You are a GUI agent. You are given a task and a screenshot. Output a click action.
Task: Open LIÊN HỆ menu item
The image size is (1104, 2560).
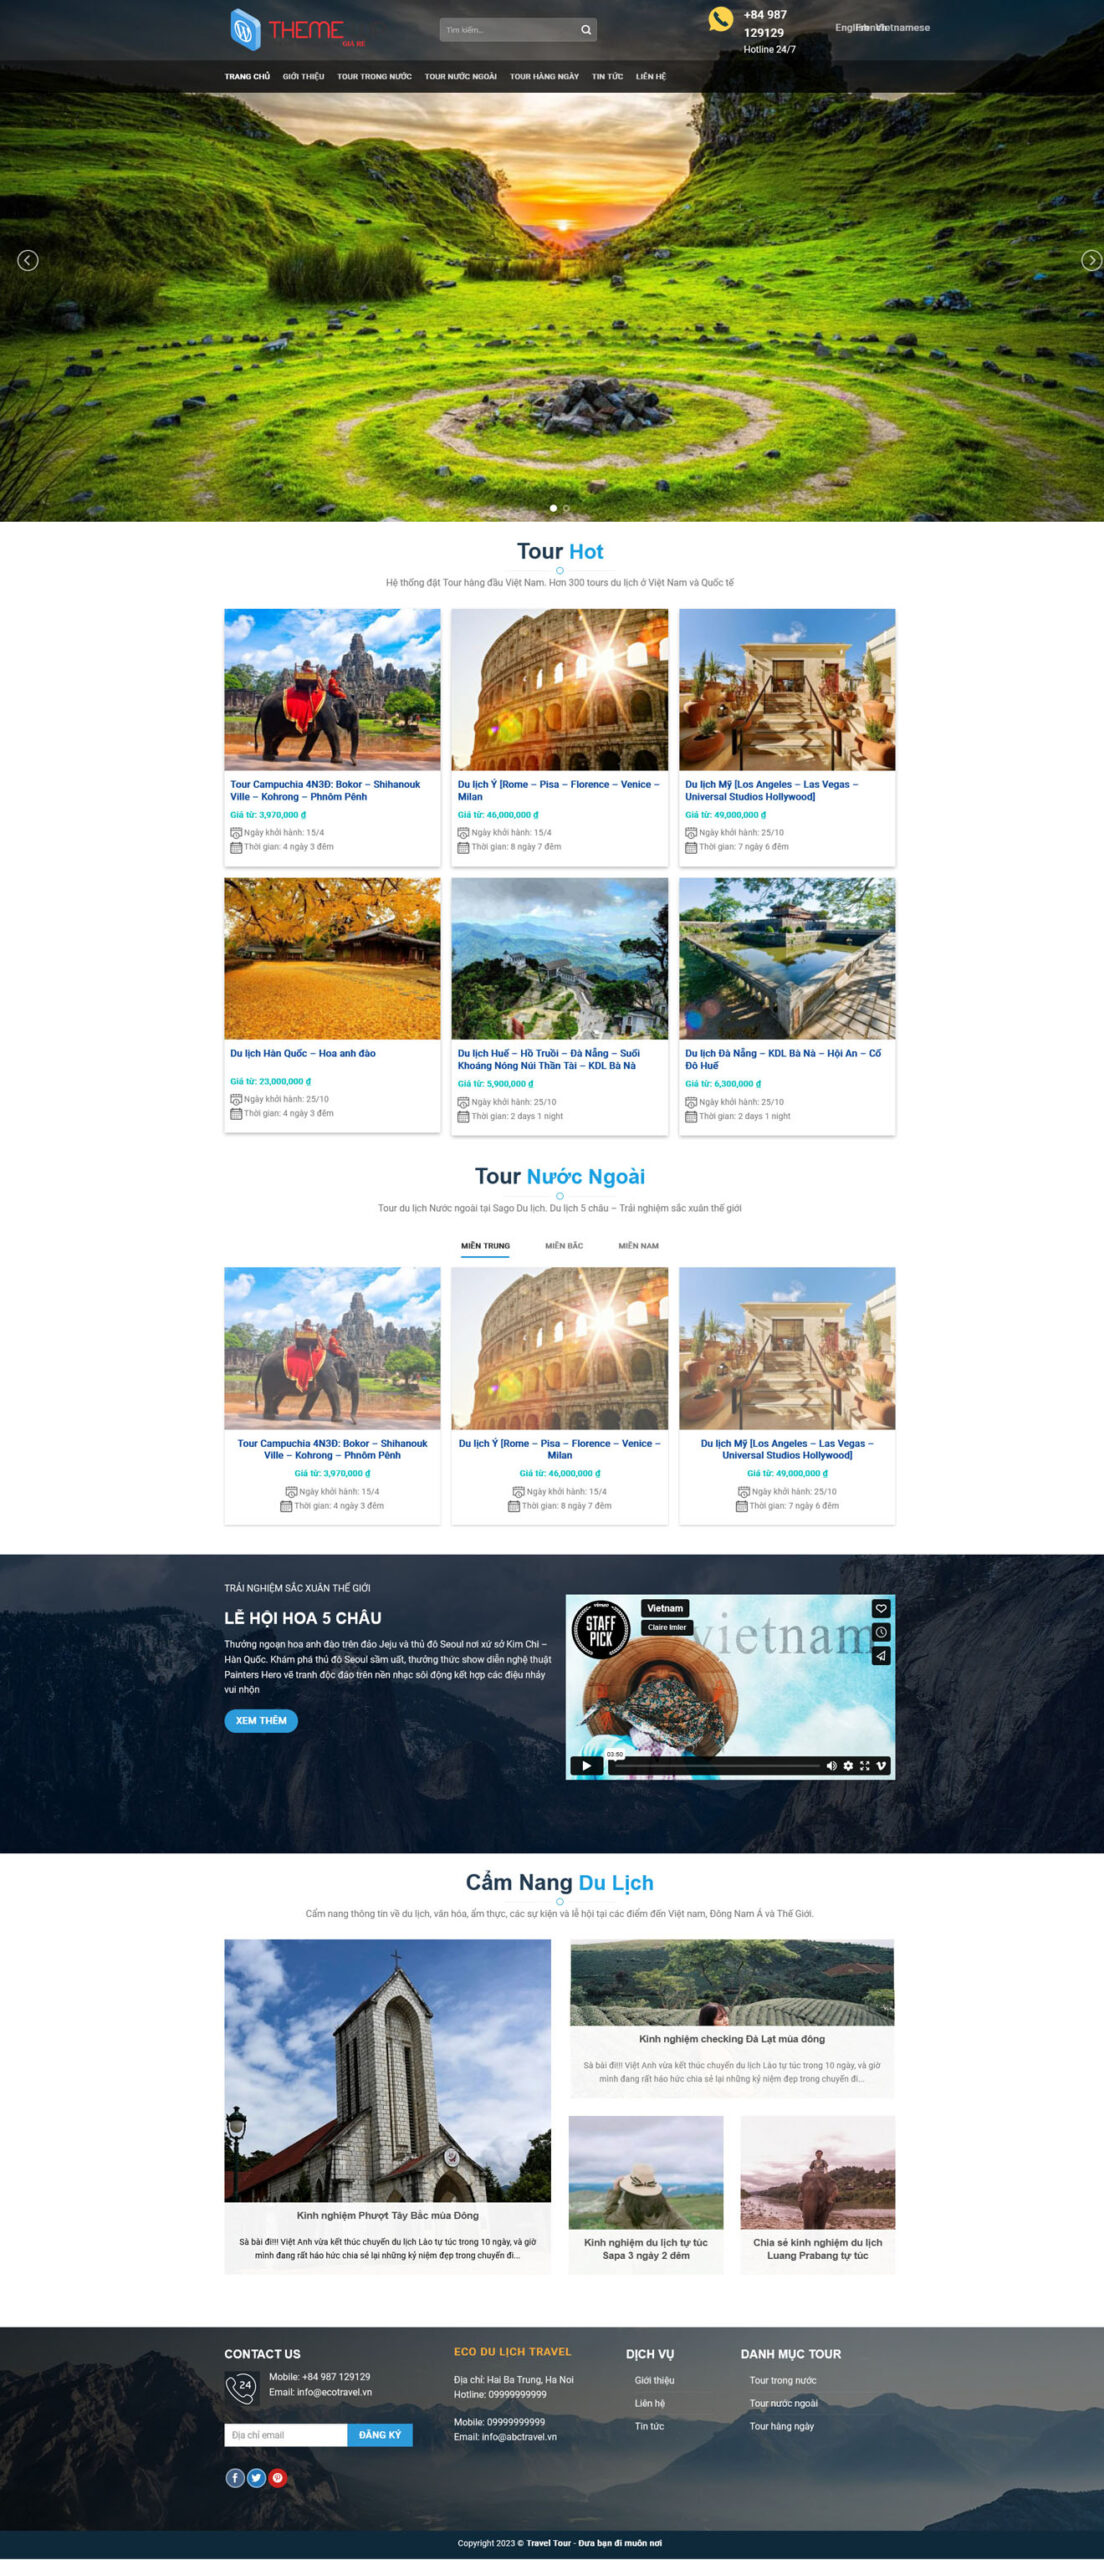(651, 76)
